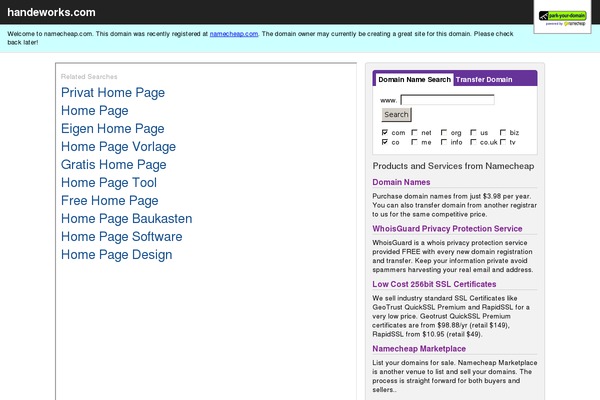The image size is (600, 400).
Task: Check the info extension box
Action: 444,142
